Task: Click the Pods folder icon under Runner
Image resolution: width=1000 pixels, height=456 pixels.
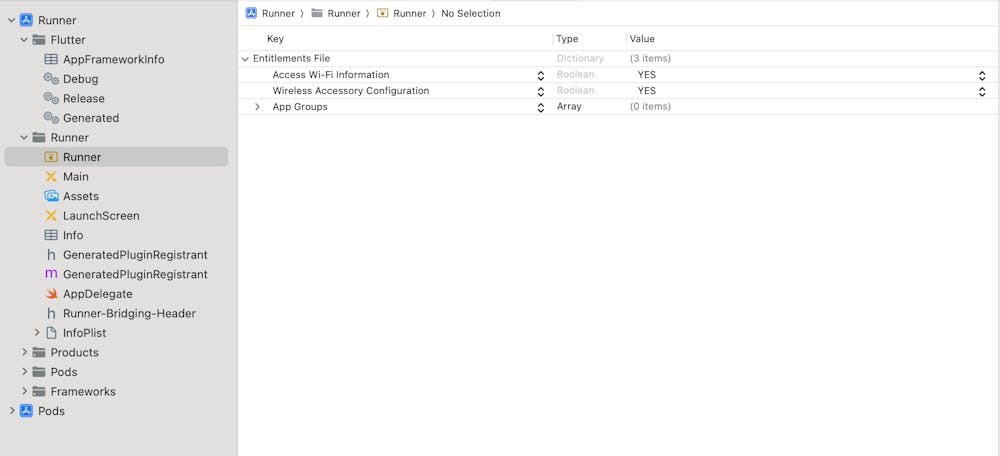Action: tap(39, 372)
